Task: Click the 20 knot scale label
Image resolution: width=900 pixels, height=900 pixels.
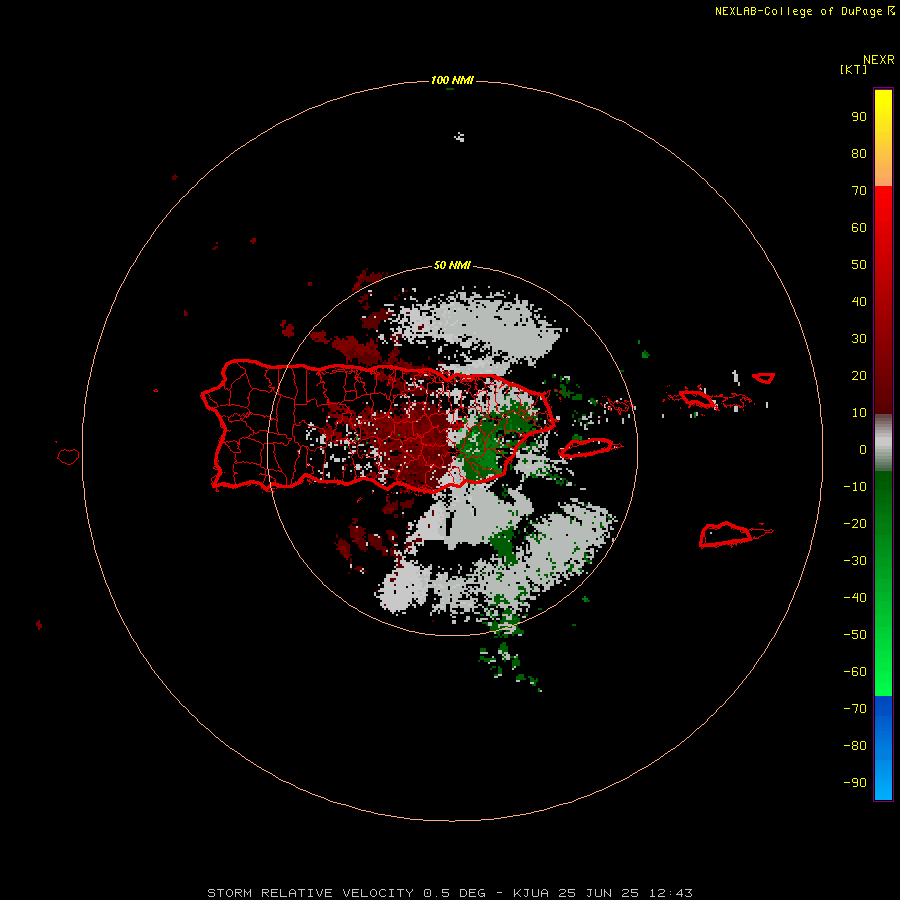Action: pyautogui.click(x=859, y=375)
